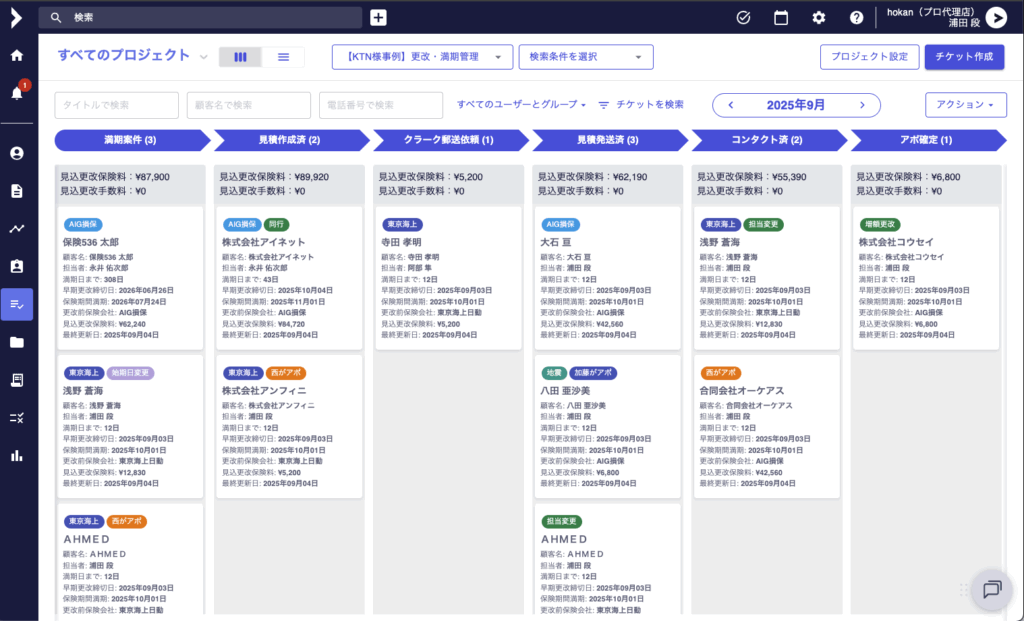Click the help question mark icon
Image resolution: width=1024 pixels, height=621 pixels.
pyautogui.click(x=857, y=17)
